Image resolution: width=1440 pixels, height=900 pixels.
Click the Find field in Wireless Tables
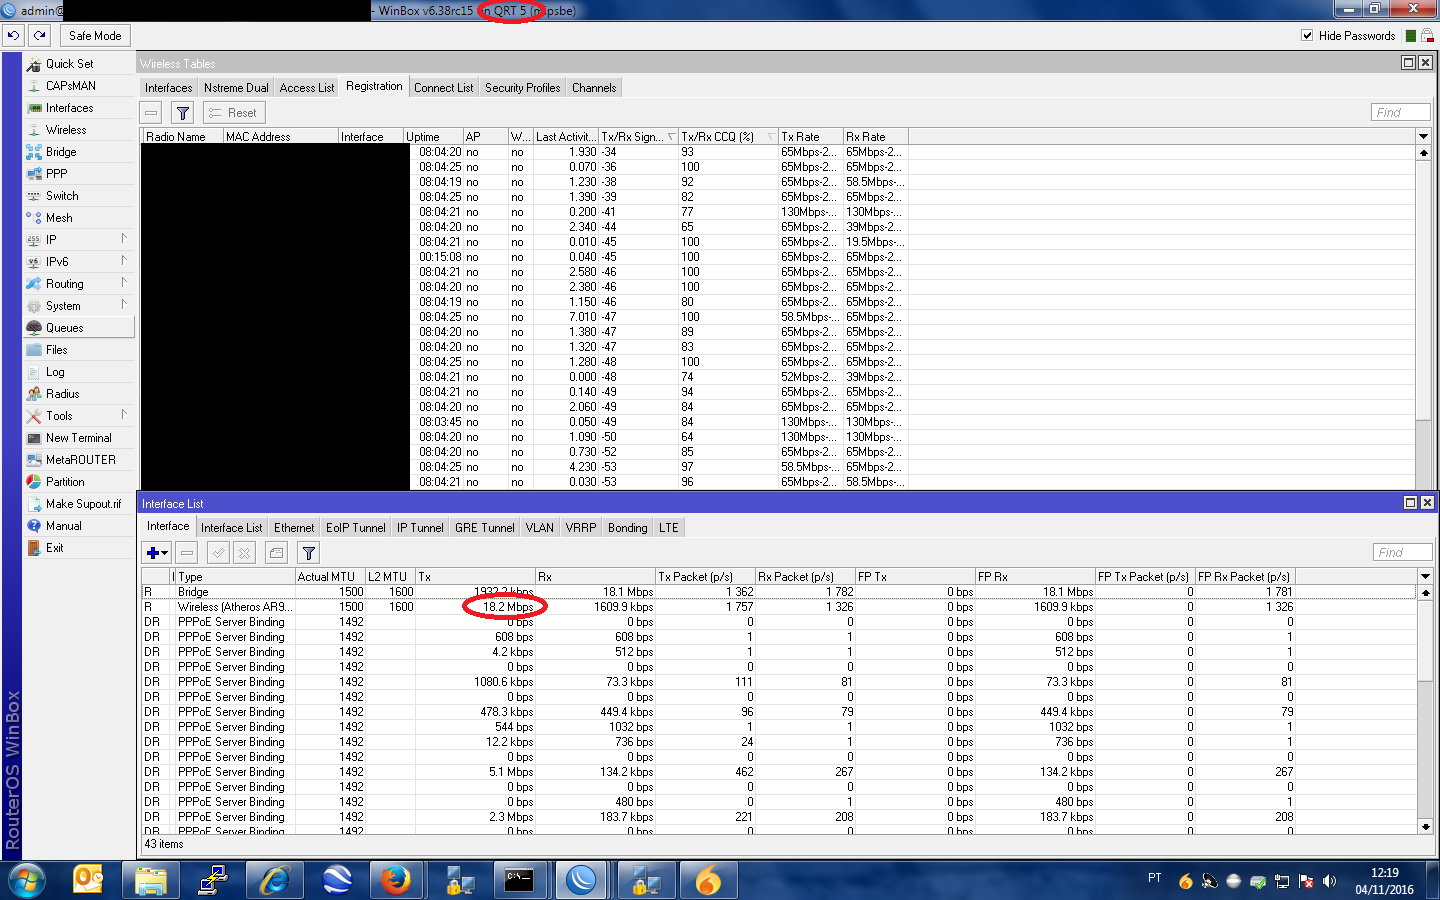coord(1400,113)
